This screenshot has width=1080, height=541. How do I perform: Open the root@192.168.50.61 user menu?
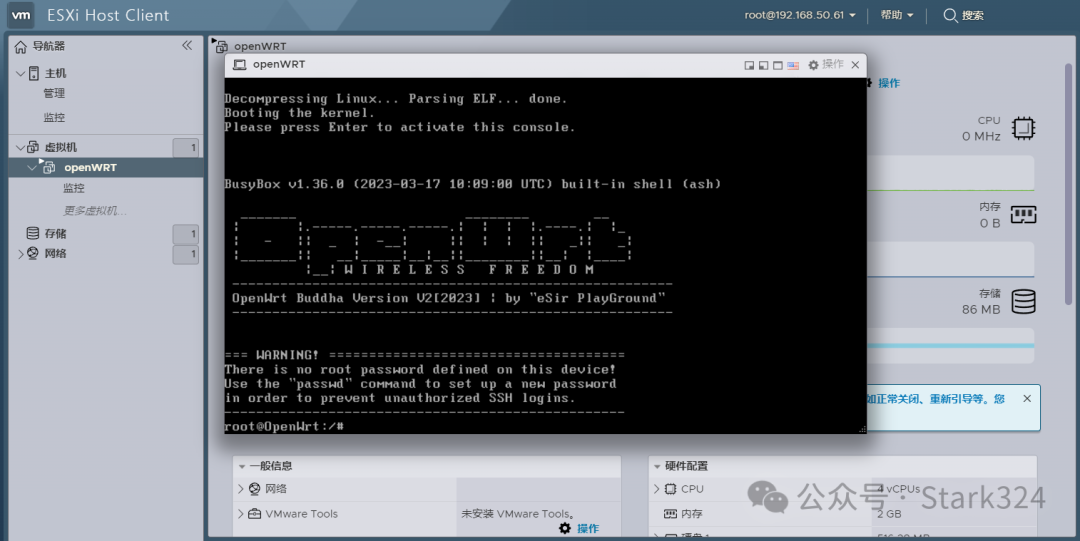click(800, 15)
